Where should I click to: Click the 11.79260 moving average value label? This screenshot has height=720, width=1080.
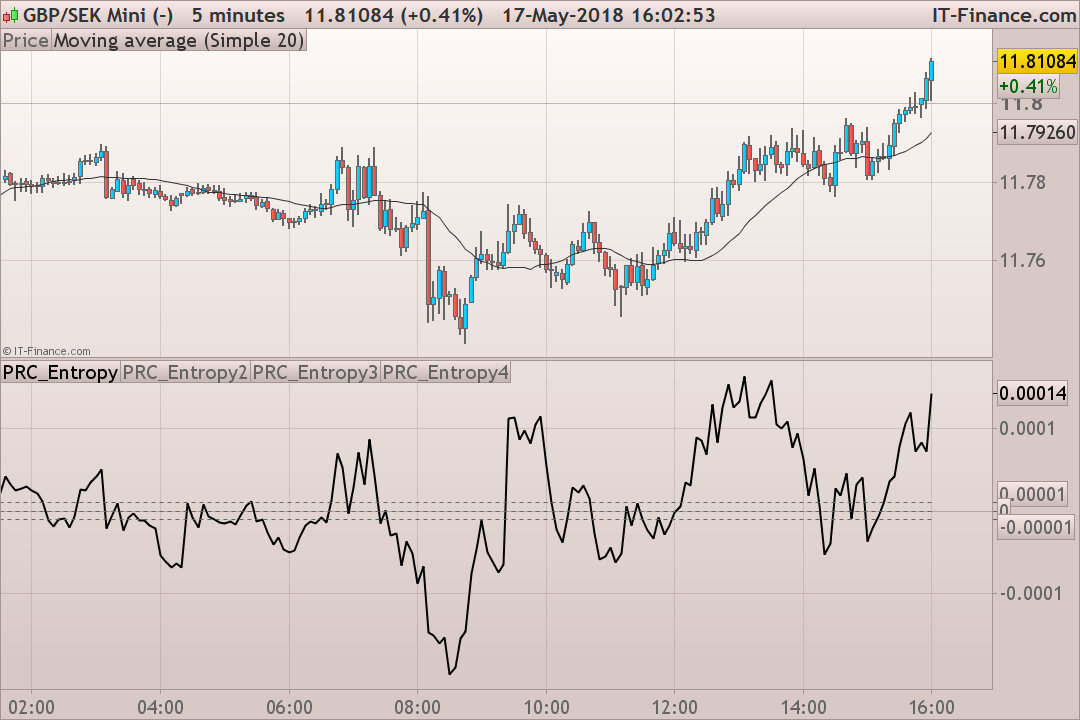point(1037,132)
